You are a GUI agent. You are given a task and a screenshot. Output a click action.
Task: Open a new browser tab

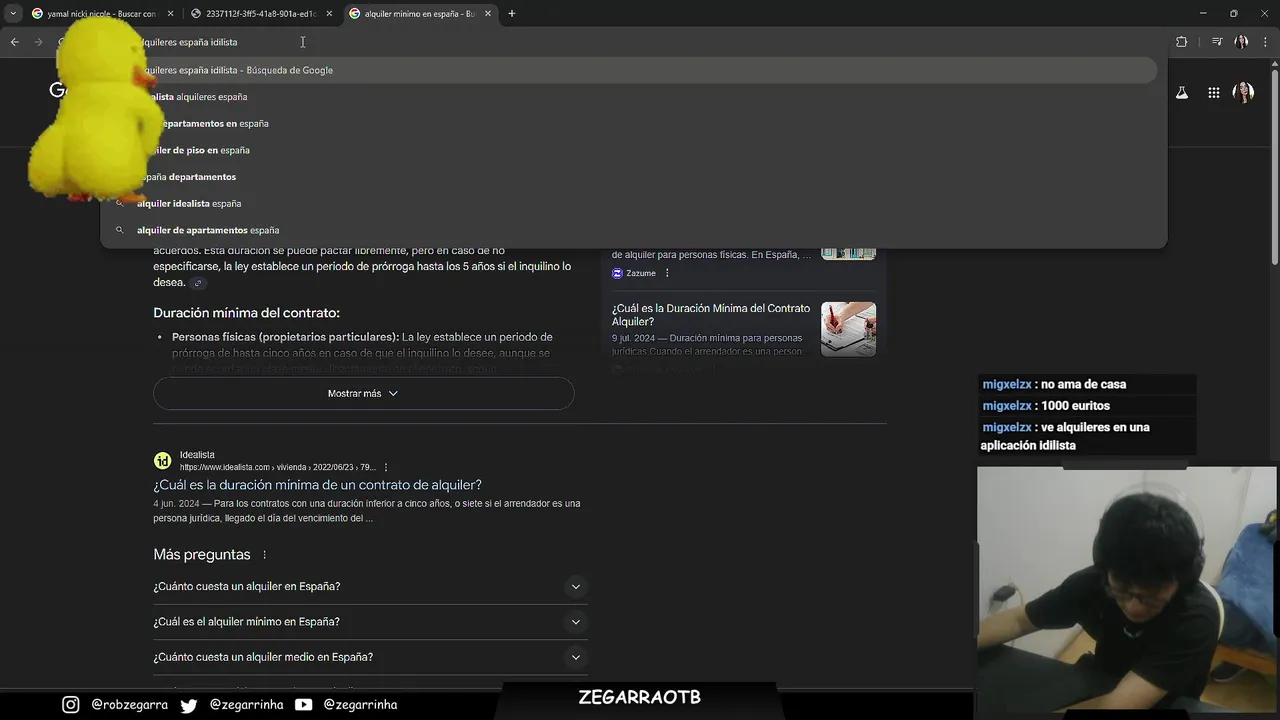click(x=512, y=14)
